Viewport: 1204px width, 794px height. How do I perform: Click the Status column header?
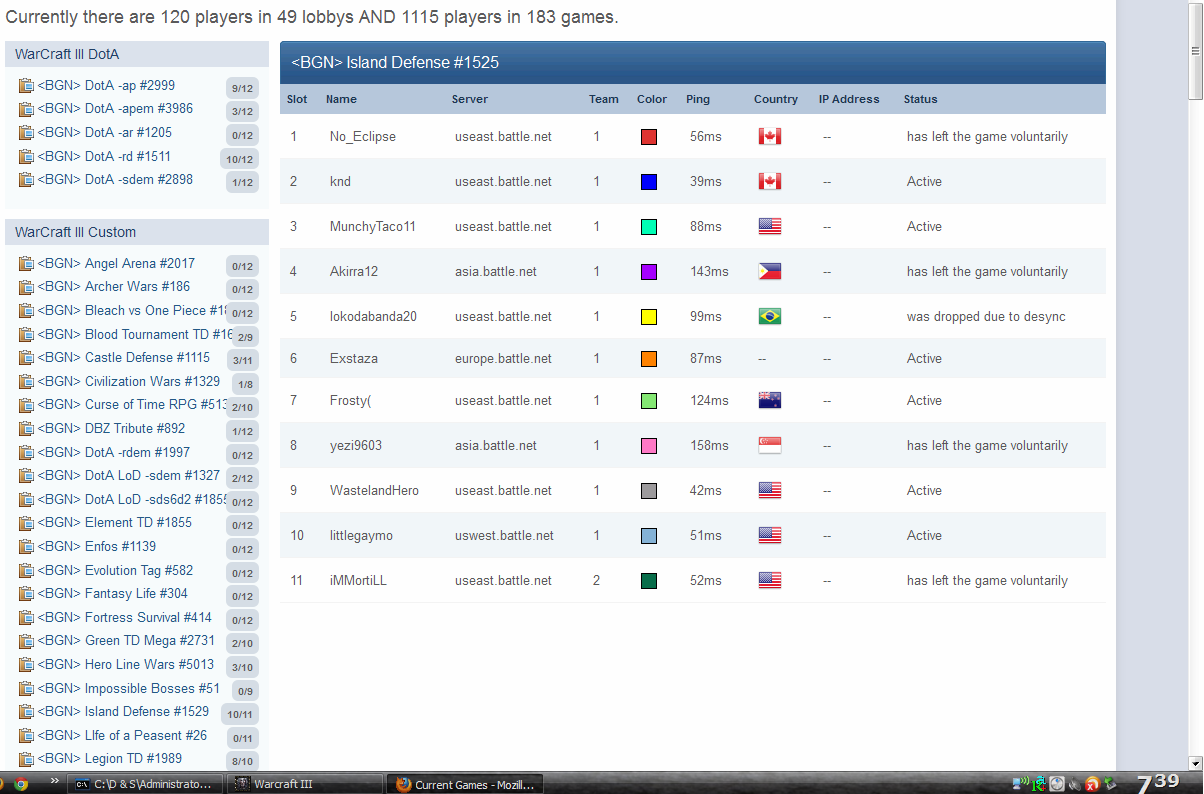click(x=920, y=99)
